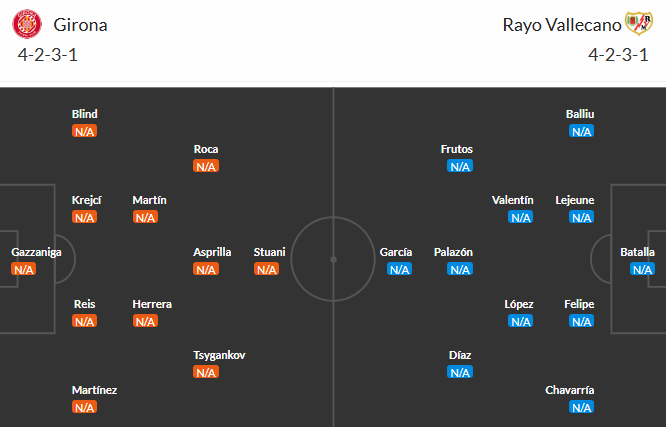Screen dimensions: 666x427
Task: Click Roca's orange N/A badge
Action: 206,166
